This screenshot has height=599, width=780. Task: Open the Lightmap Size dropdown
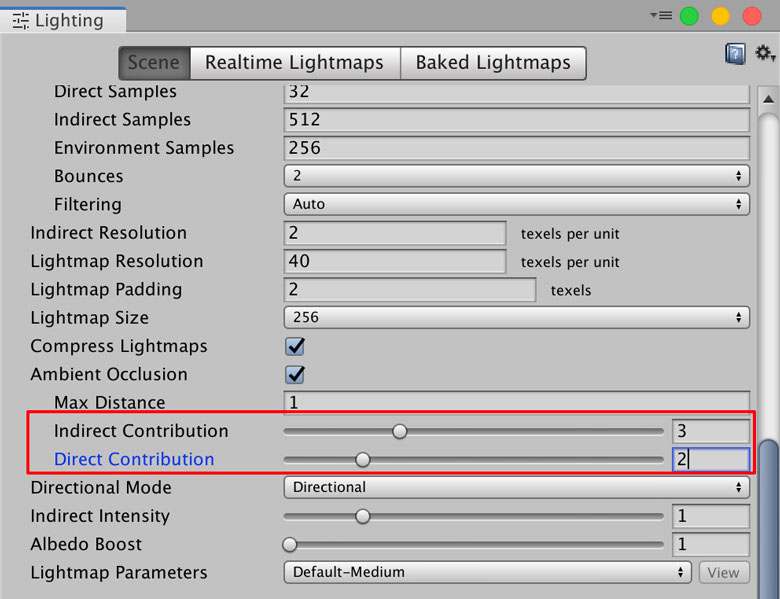[x=516, y=317]
